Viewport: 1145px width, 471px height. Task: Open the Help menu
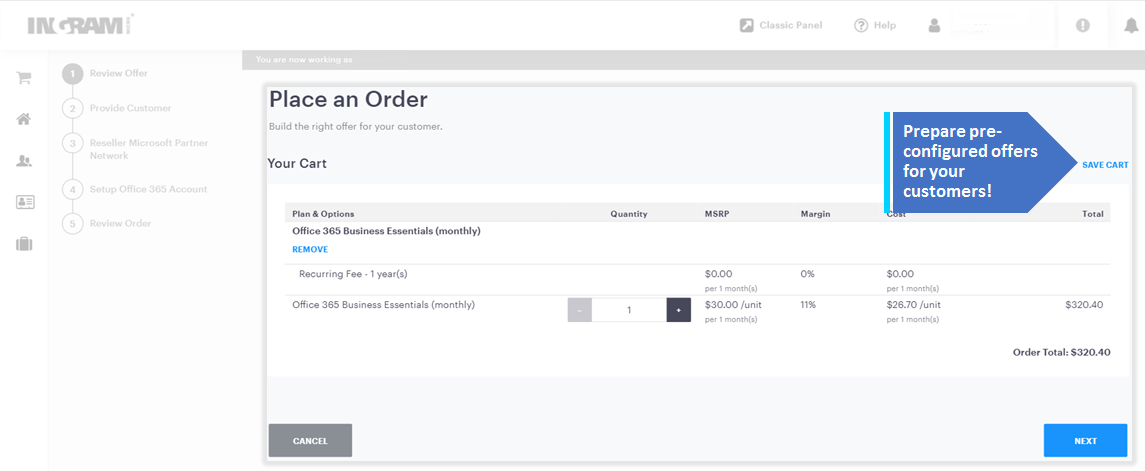(x=875, y=25)
